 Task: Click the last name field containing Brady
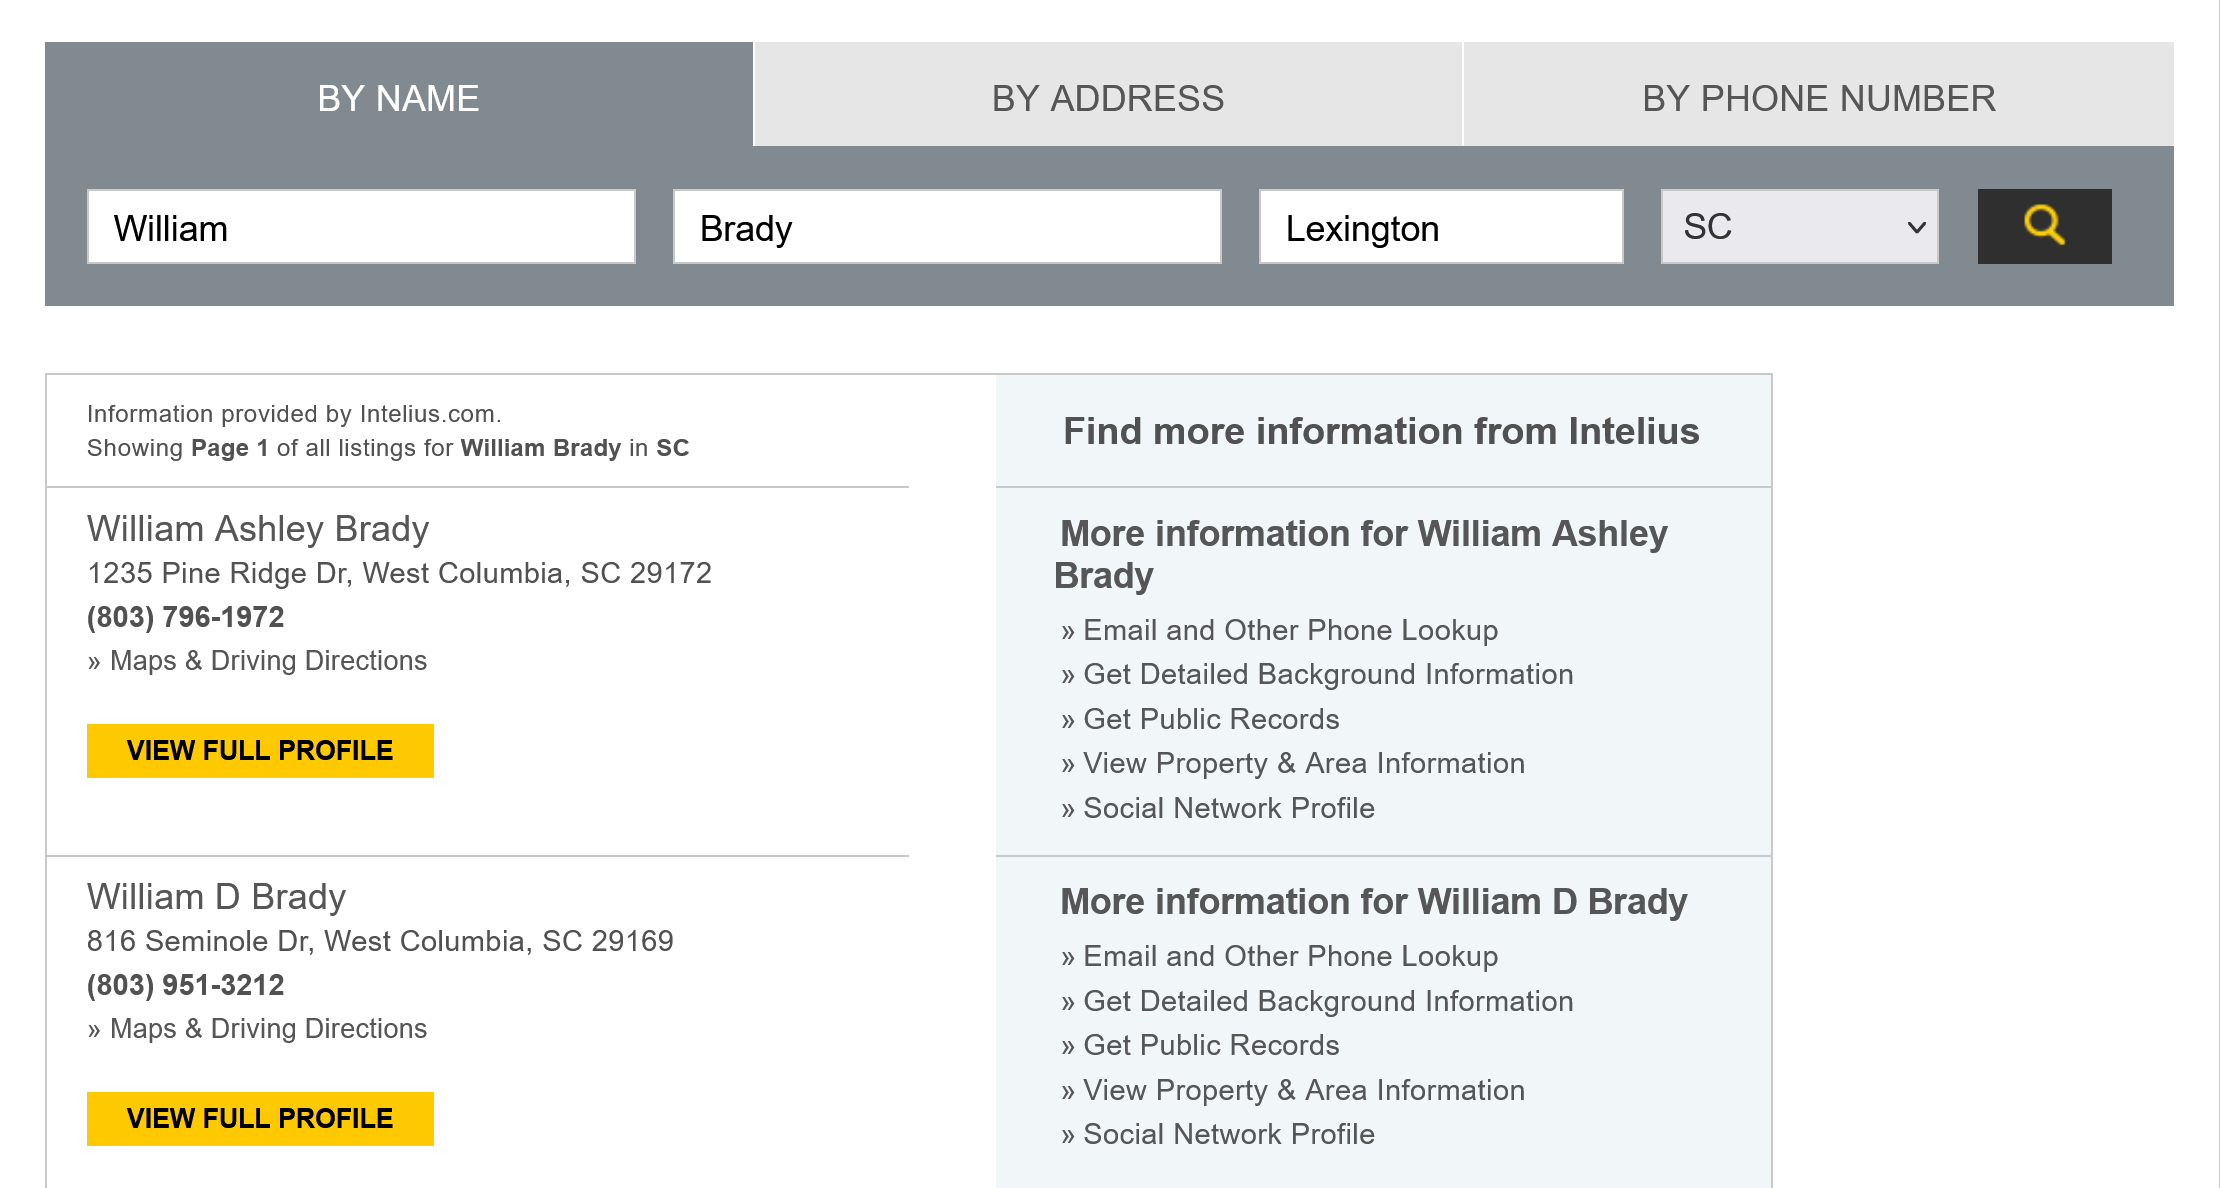coord(946,227)
